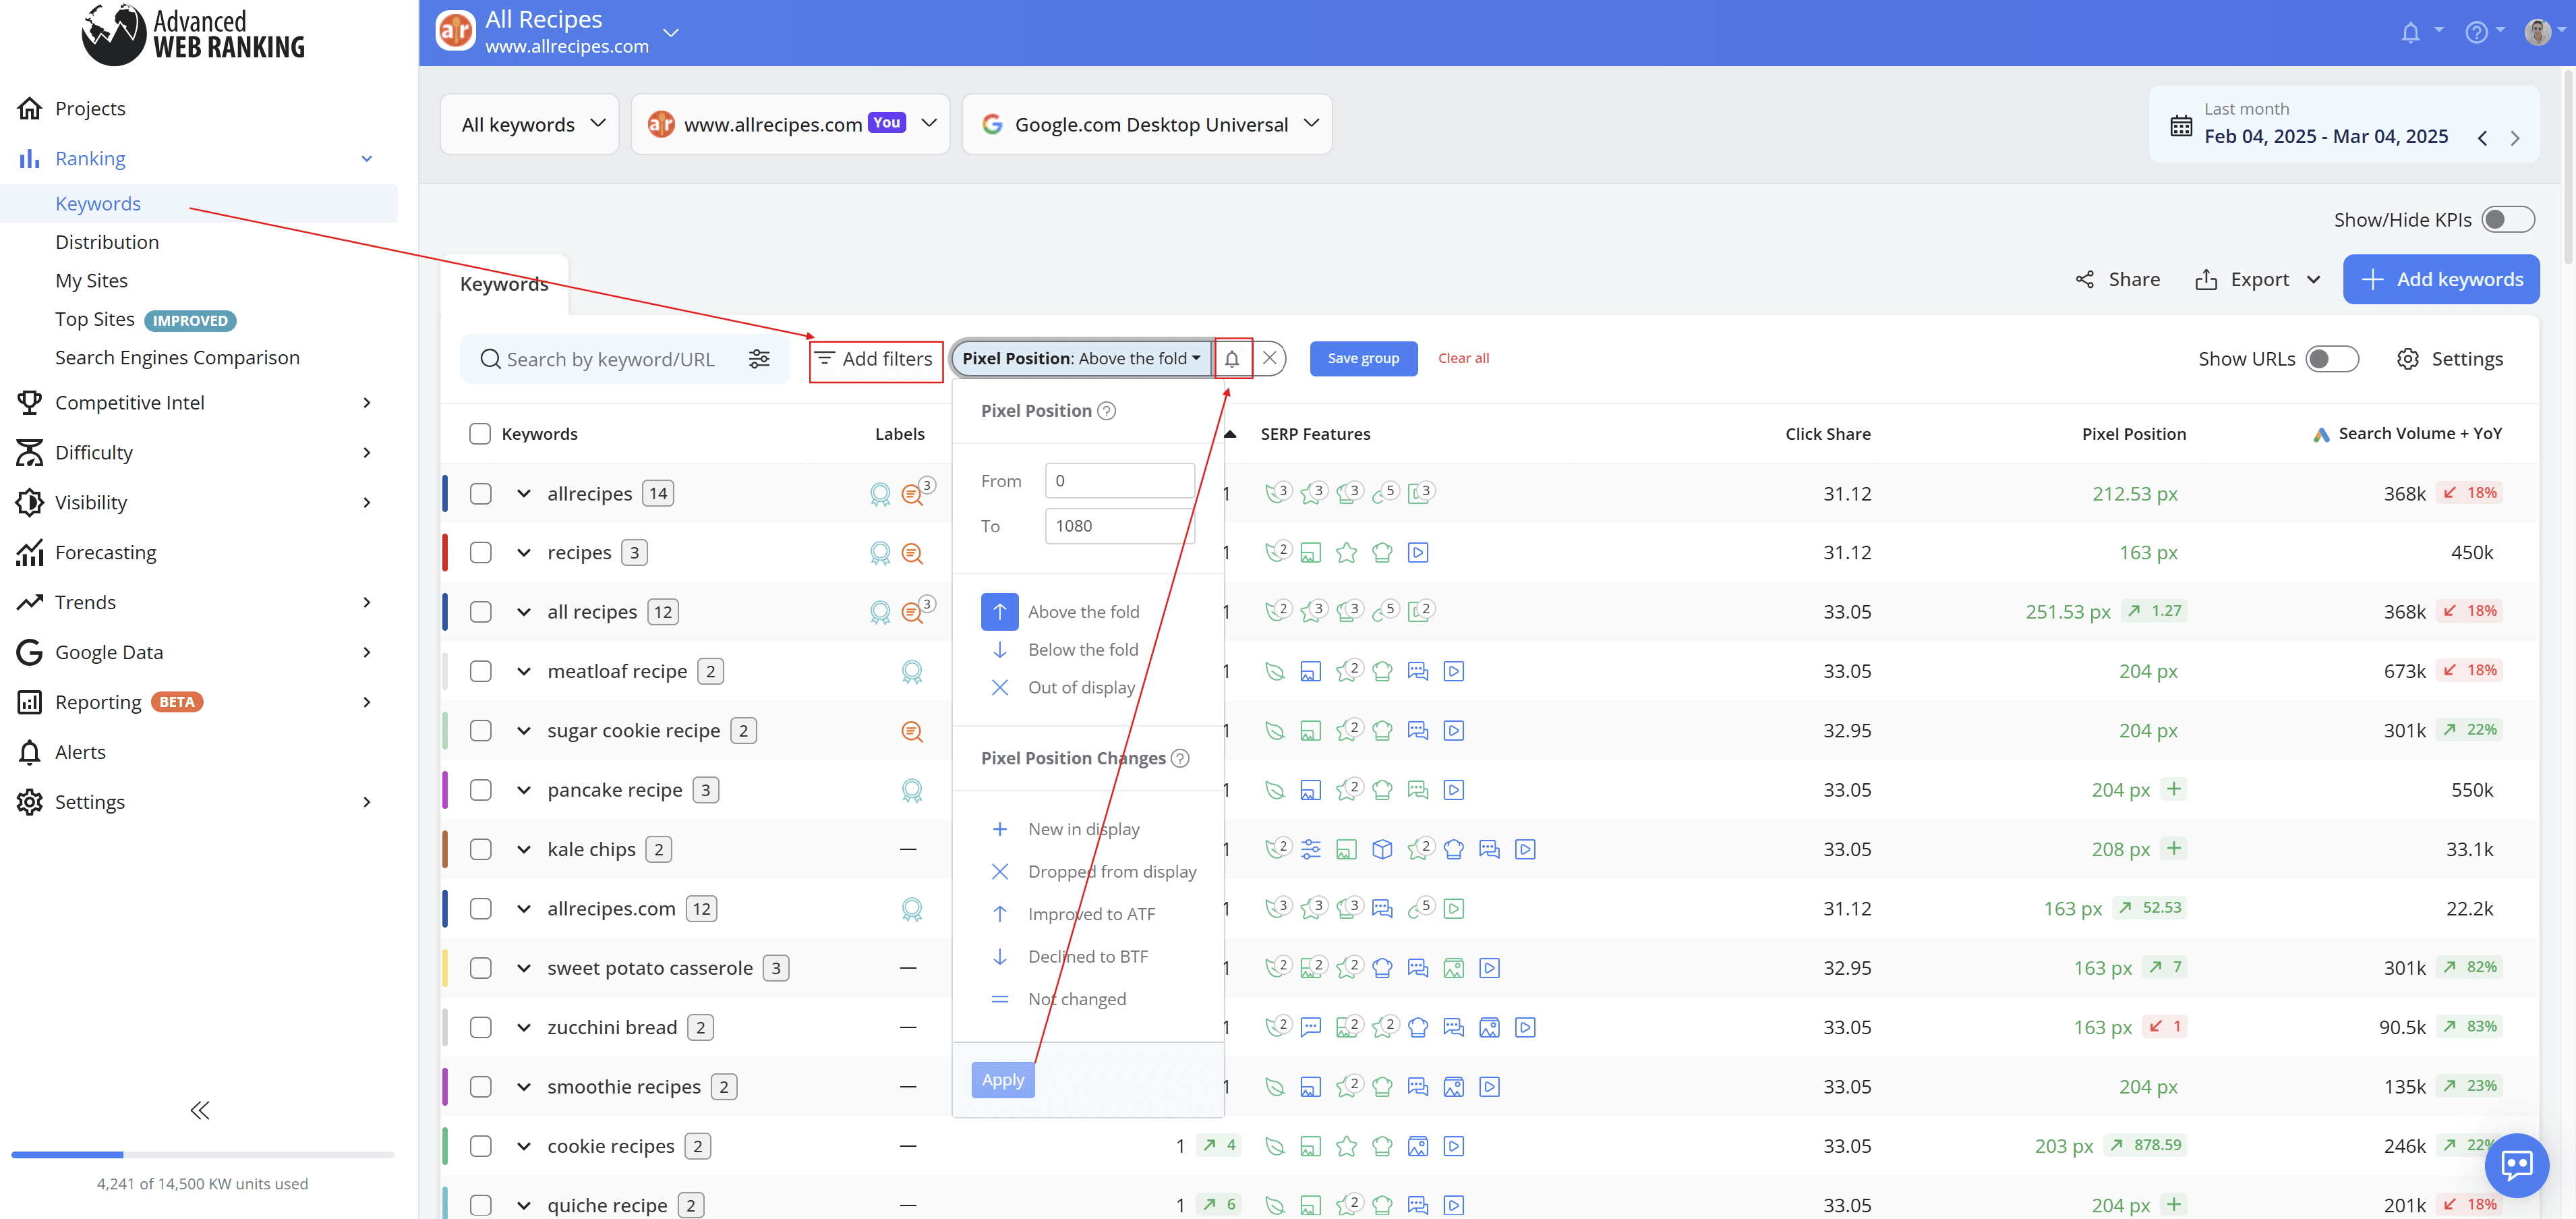Open the user profile avatar menu
Screen dimensions: 2576x1219
coord(2538,32)
